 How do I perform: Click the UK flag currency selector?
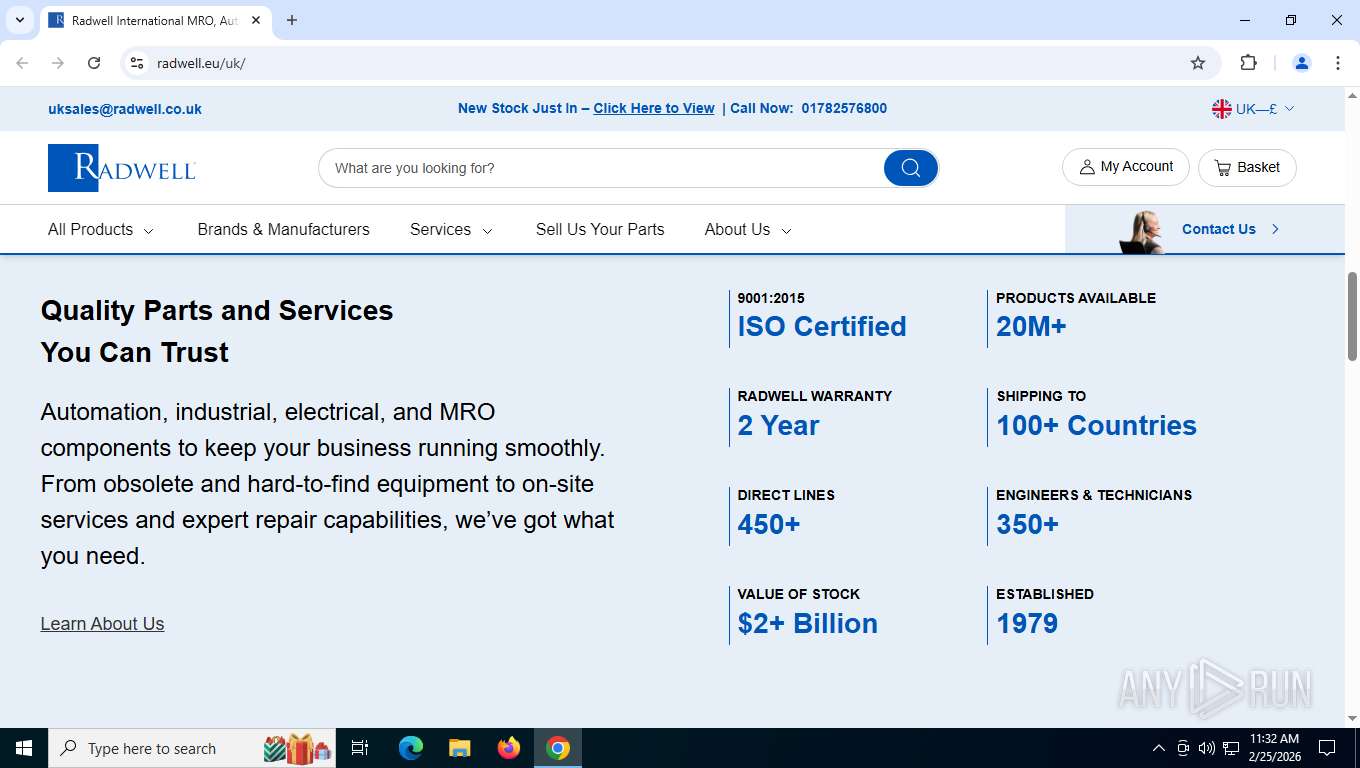point(1253,109)
